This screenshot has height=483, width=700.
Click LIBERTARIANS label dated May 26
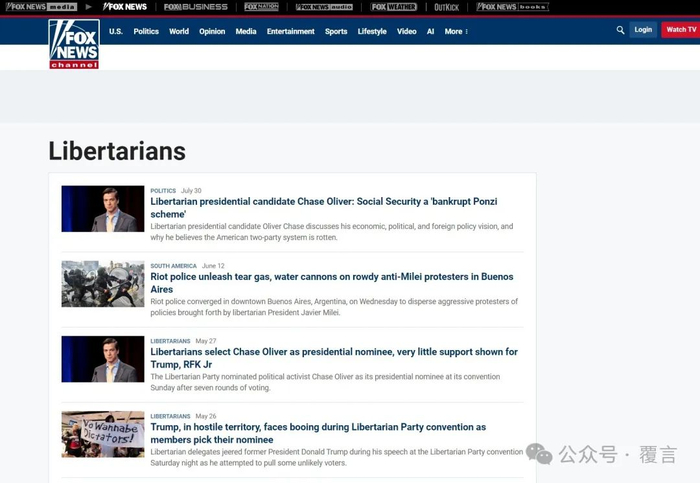point(170,416)
